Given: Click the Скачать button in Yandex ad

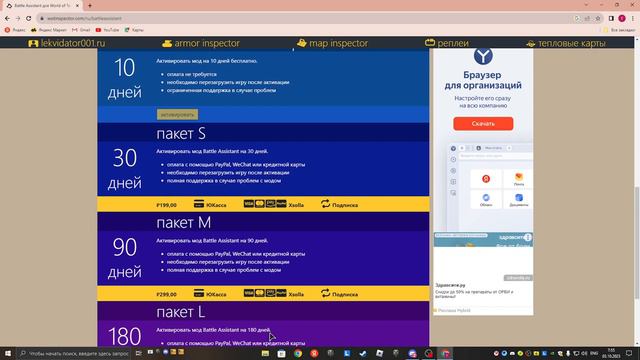Looking at the screenshot, I should tap(483, 123).
